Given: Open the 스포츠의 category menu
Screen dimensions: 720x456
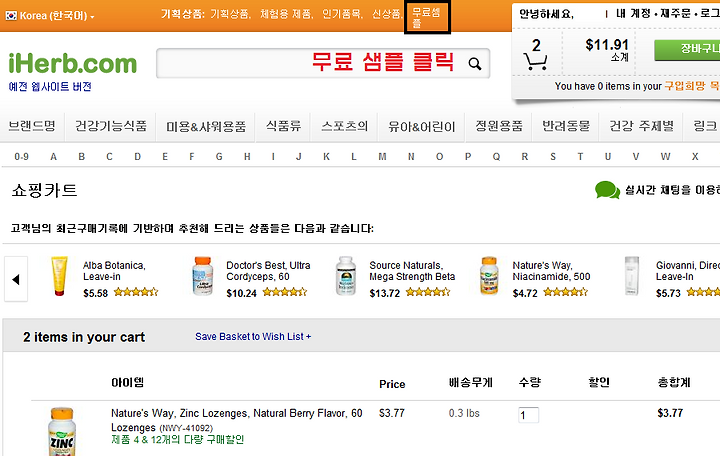Looking at the screenshot, I should 344,126.
